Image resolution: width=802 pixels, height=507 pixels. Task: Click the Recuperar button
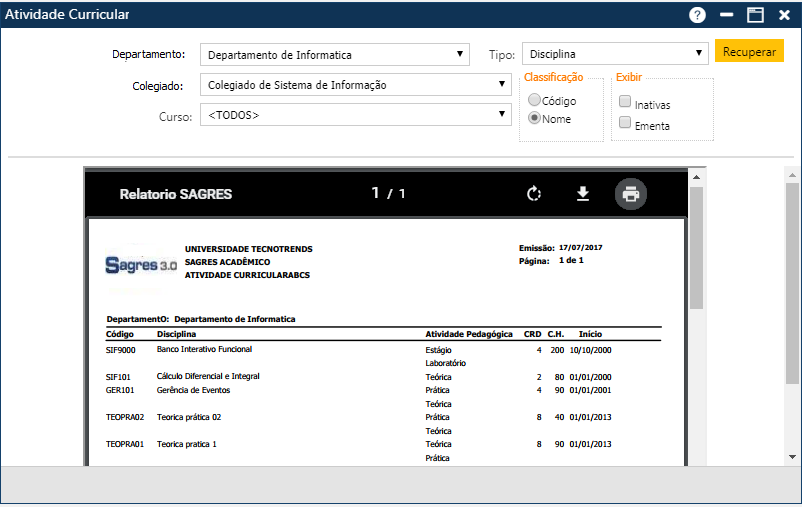[x=749, y=51]
